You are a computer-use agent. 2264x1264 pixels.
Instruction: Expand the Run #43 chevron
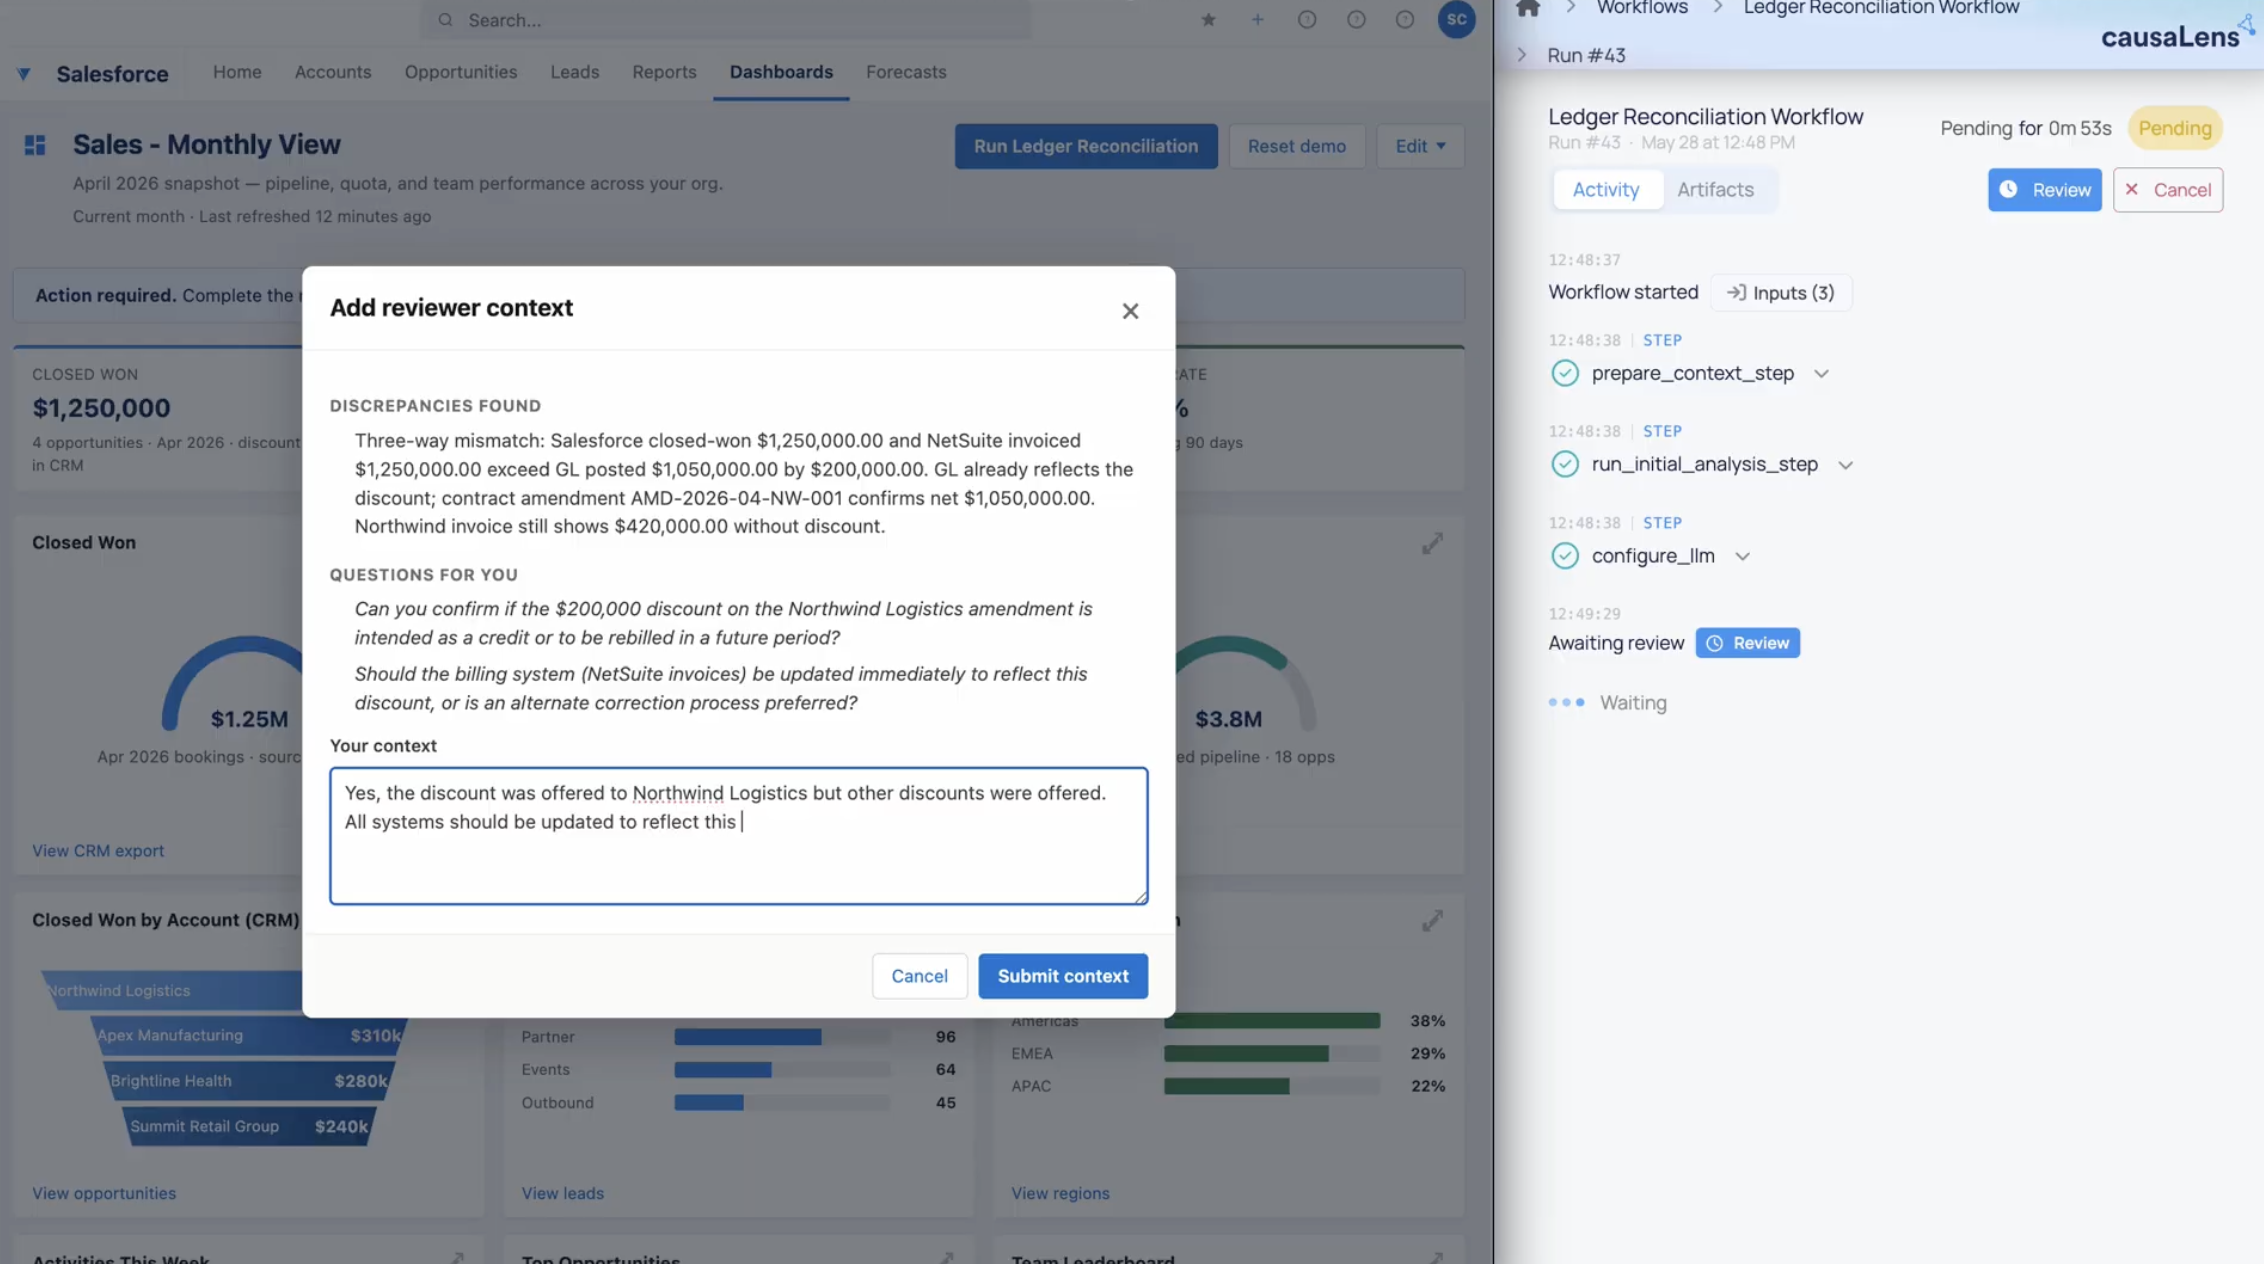(x=1522, y=55)
